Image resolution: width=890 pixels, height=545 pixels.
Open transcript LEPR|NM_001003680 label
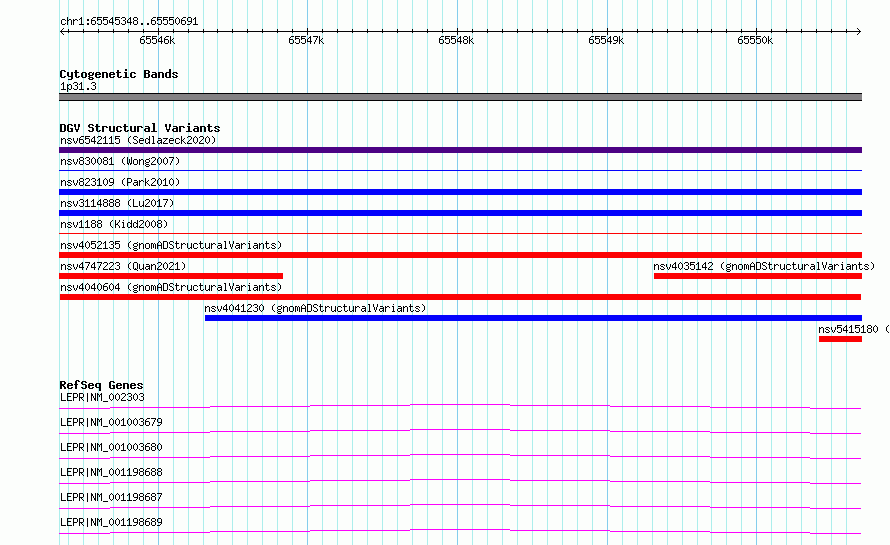111,447
